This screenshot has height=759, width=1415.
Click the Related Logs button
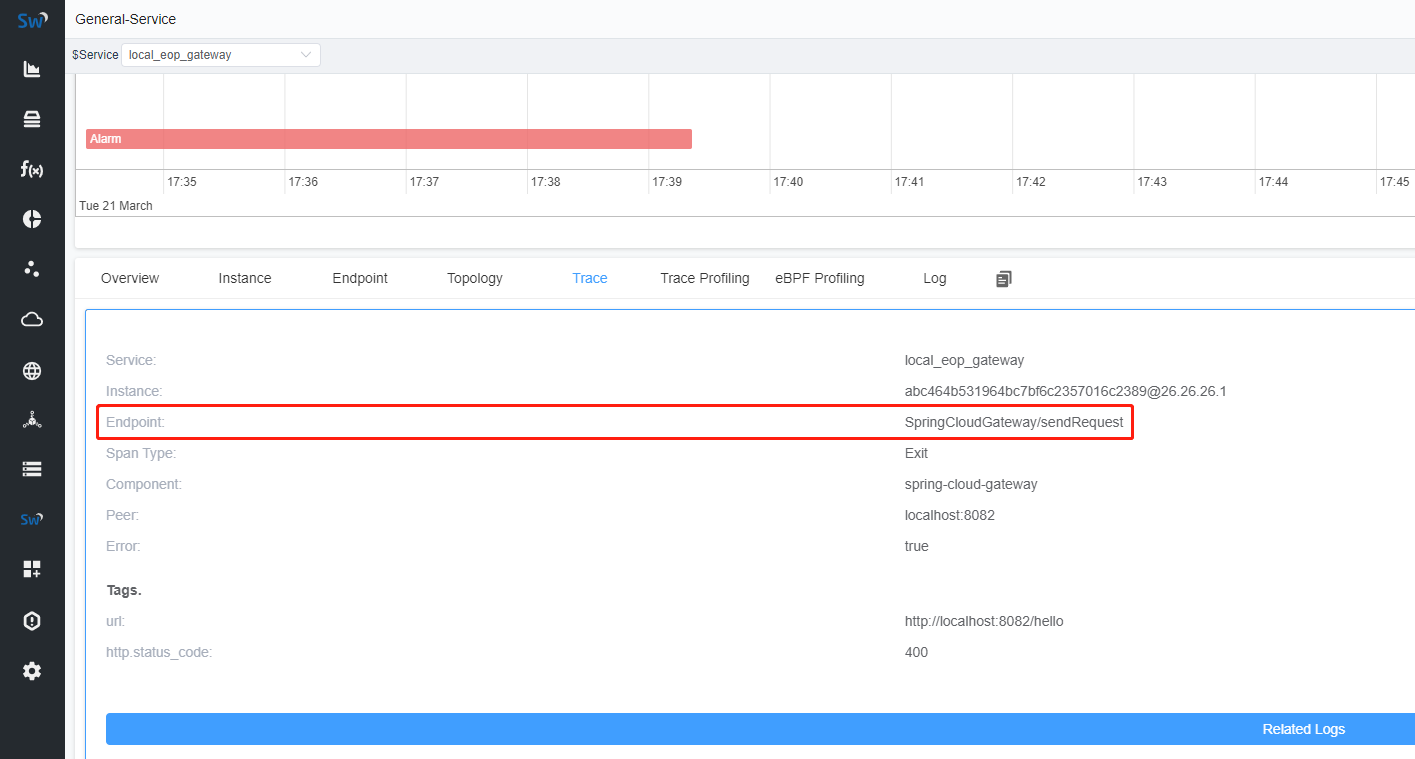[x=1302, y=729]
